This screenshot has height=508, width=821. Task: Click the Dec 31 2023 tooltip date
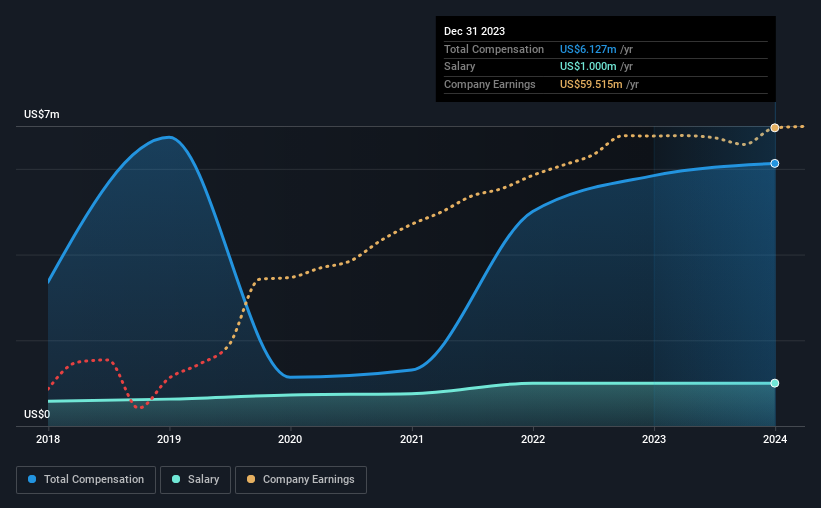click(474, 31)
